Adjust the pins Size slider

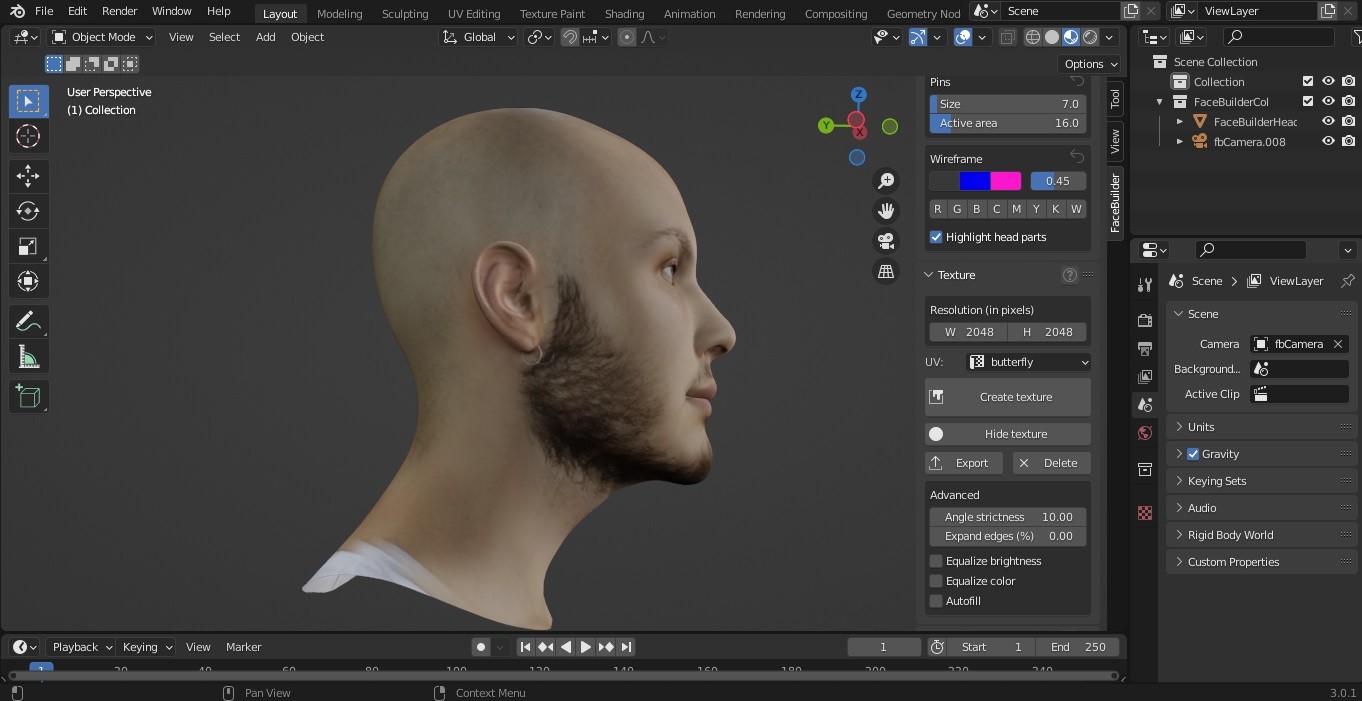1008,104
